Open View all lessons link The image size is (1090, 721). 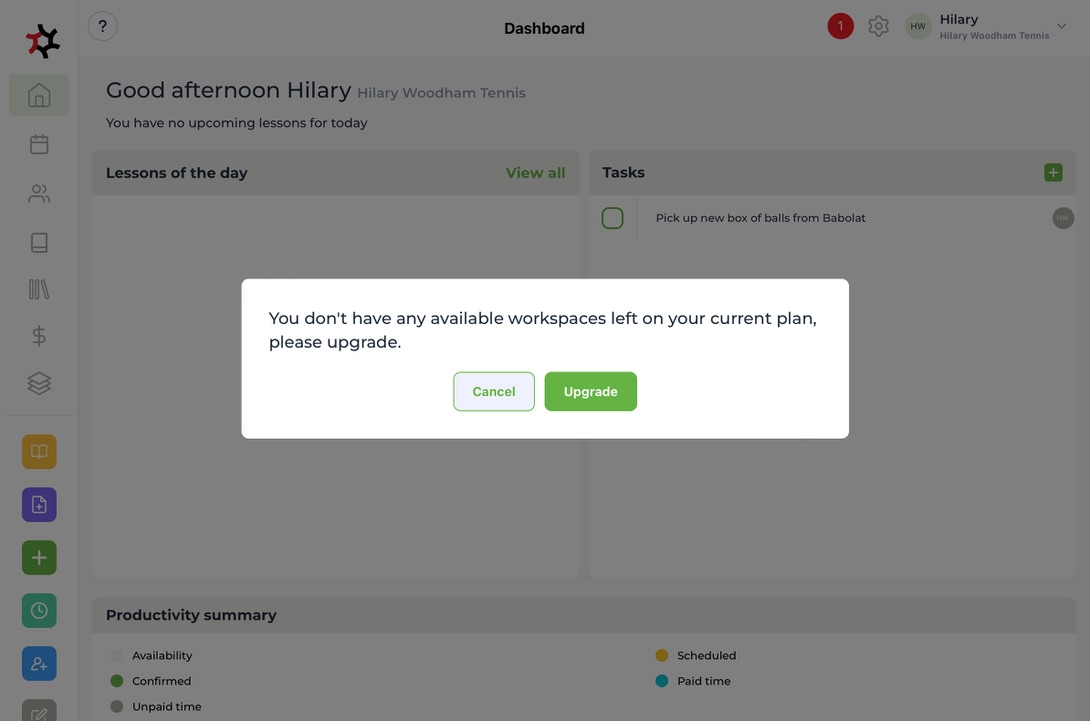coord(535,173)
